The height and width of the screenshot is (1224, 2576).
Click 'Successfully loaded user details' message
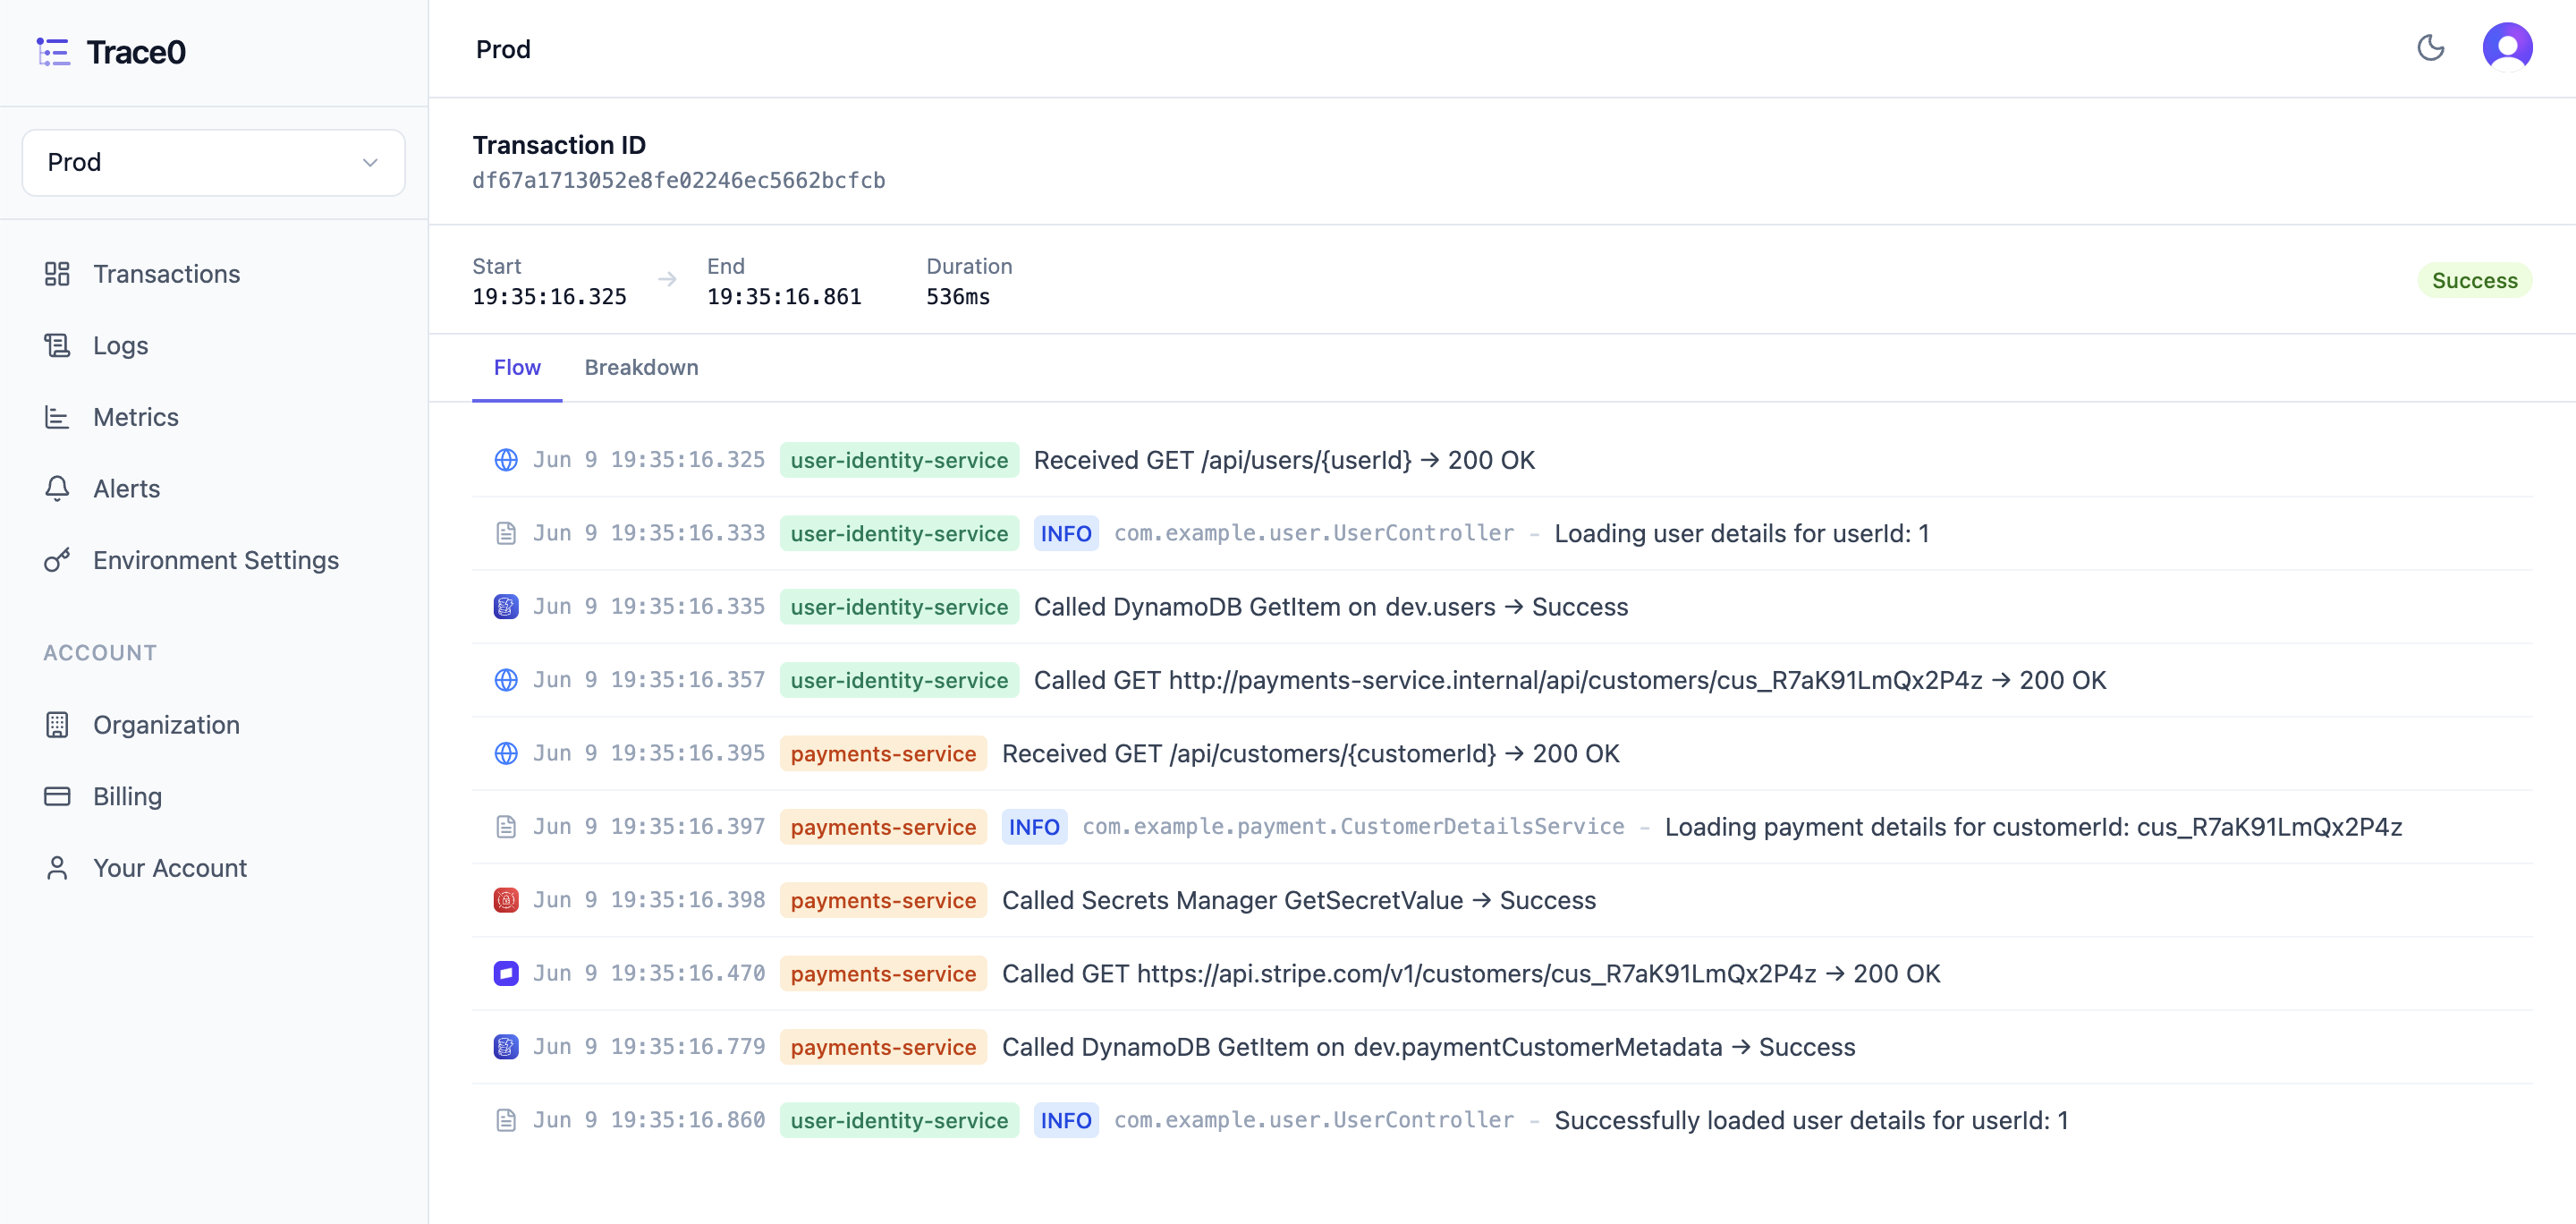pyautogui.click(x=1811, y=1120)
